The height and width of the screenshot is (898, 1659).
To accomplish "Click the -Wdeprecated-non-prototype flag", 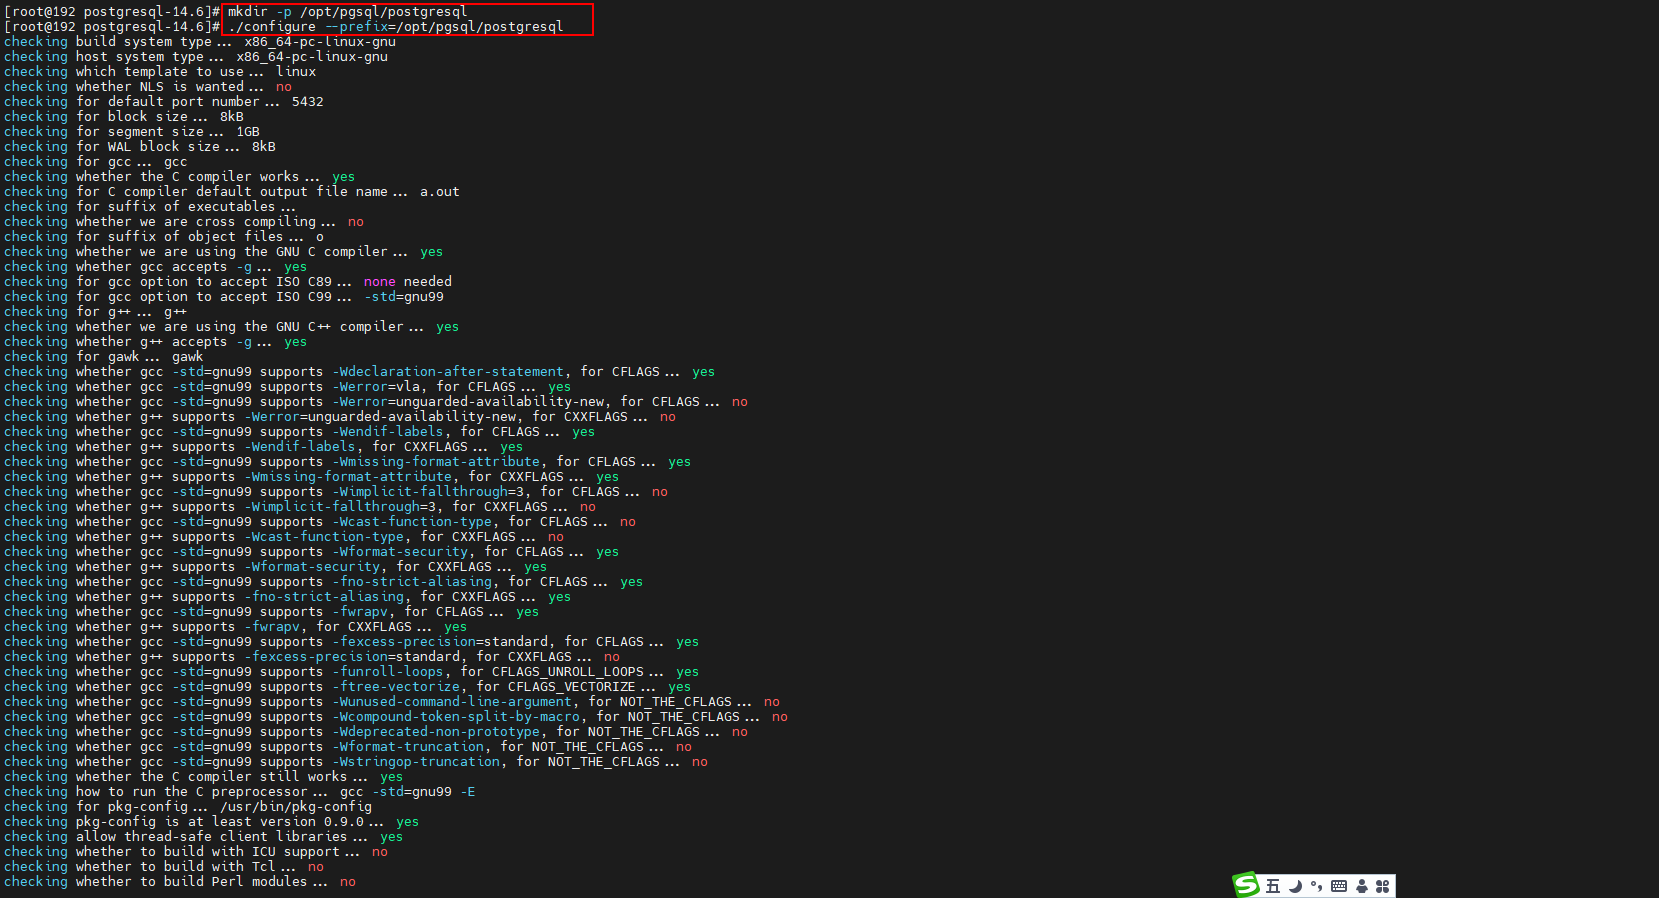I will coord(436,732).
